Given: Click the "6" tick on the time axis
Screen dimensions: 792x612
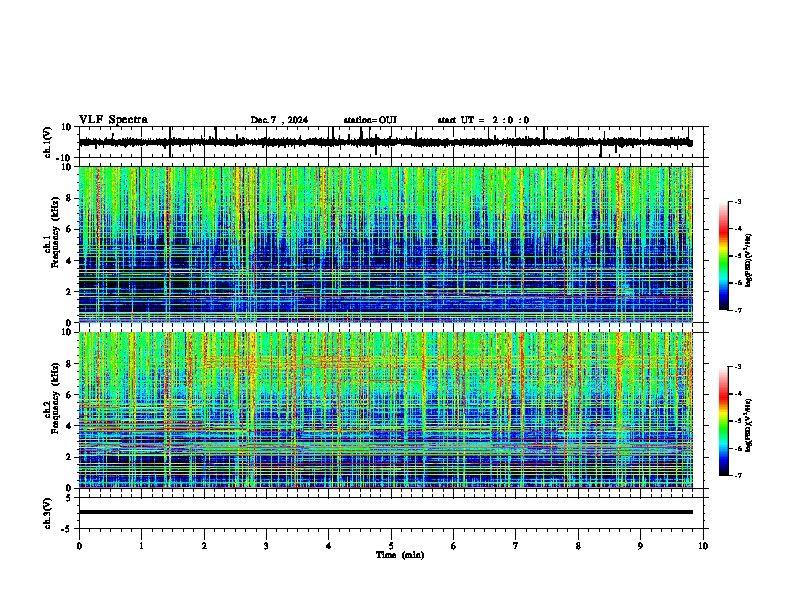Looking at the screenshot, I should [454, 546].
